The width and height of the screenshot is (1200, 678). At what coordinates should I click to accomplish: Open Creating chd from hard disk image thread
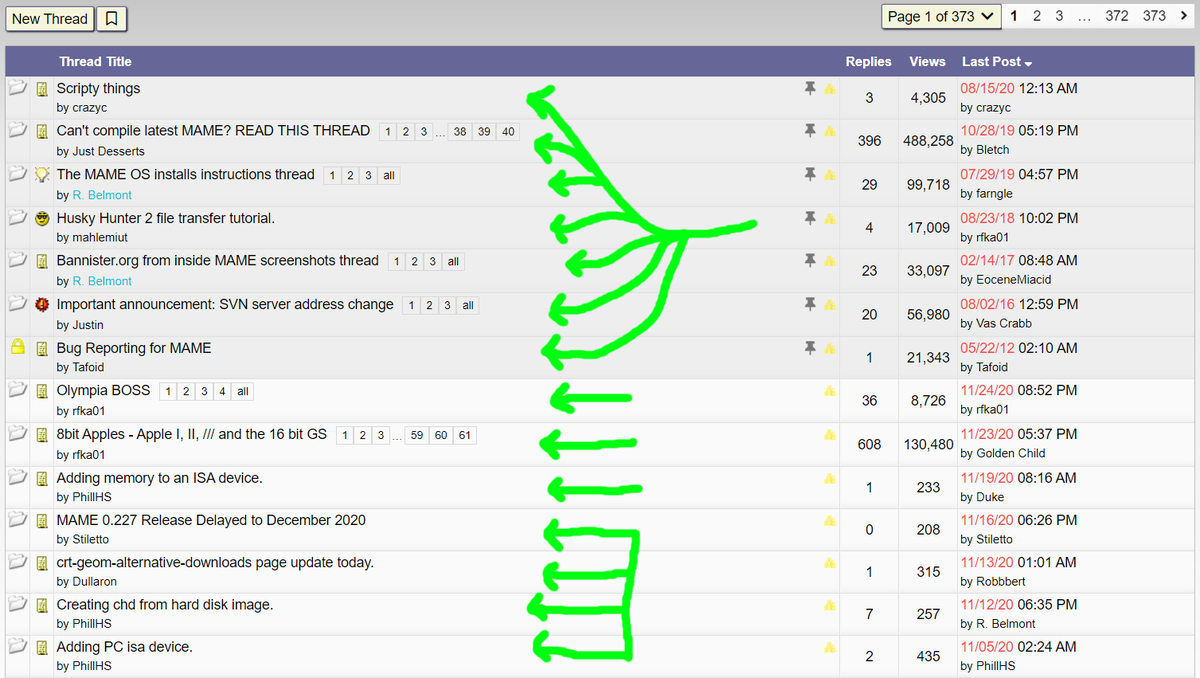click(x=165, y=605)
